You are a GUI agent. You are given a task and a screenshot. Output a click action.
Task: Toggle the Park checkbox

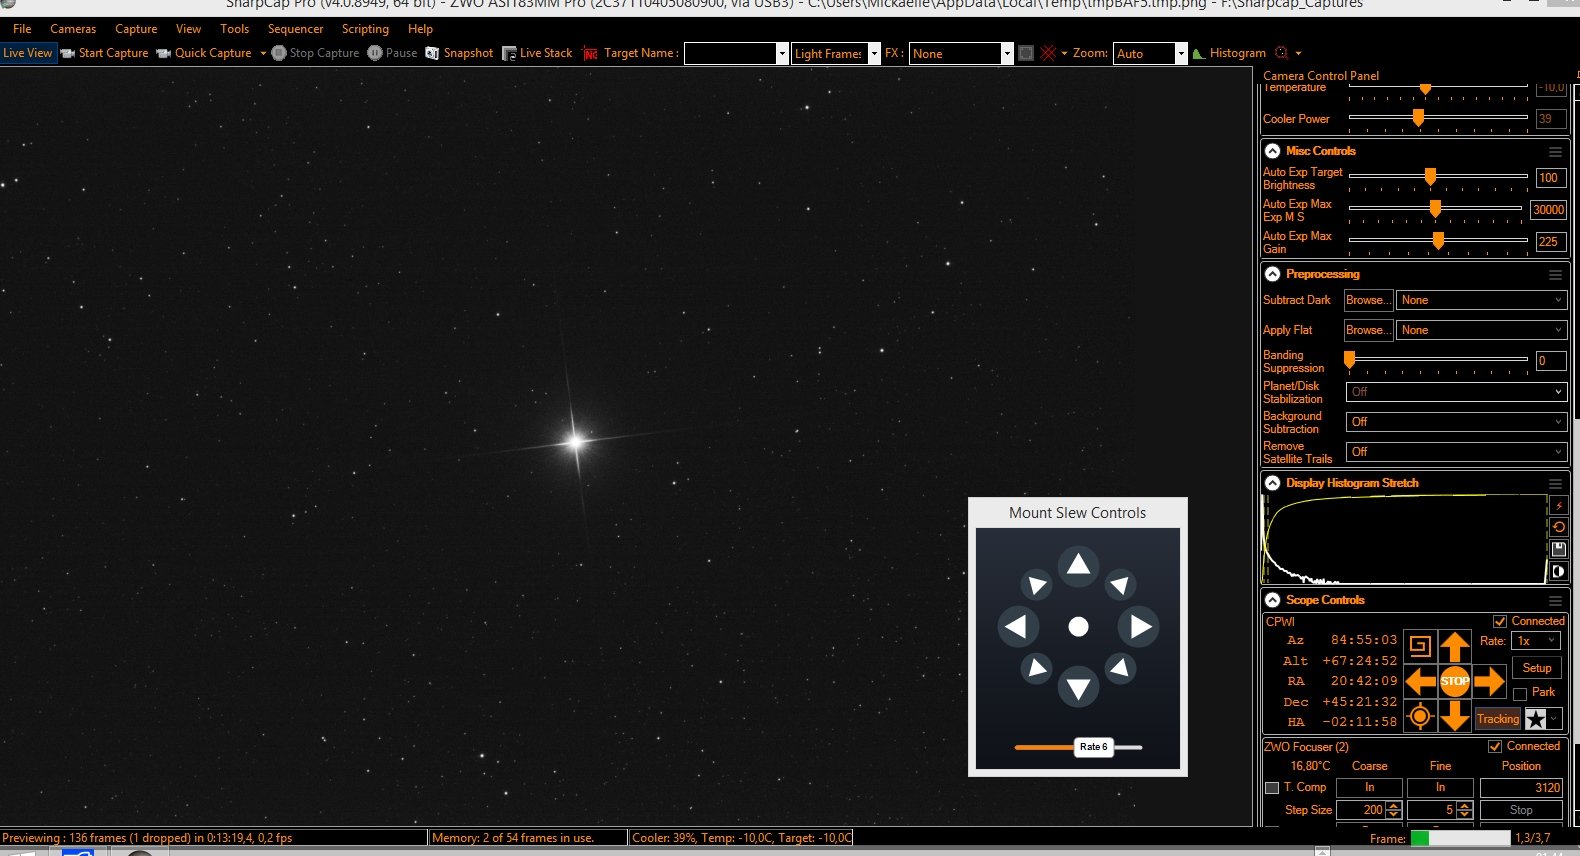coord(1520,693)
